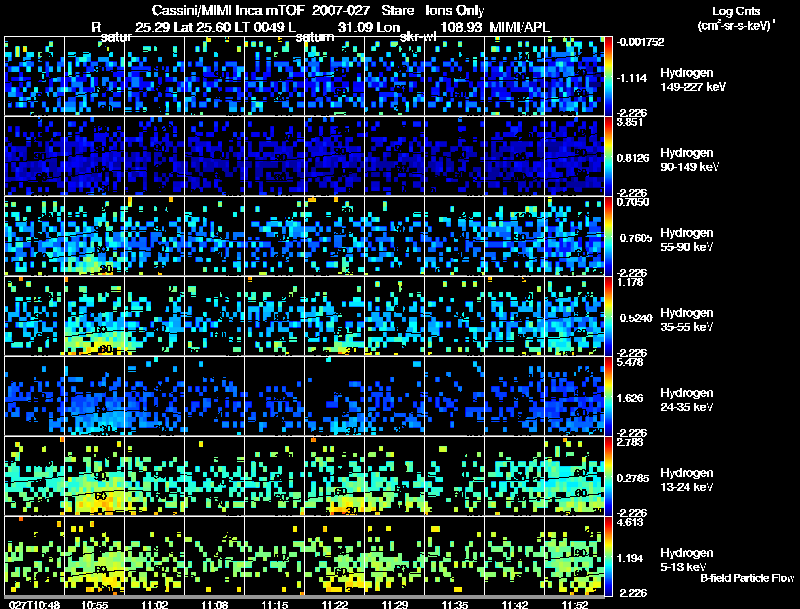Click the 'Stare' label in the title
This screenshot has height=609, width=800.
point(397,10)
